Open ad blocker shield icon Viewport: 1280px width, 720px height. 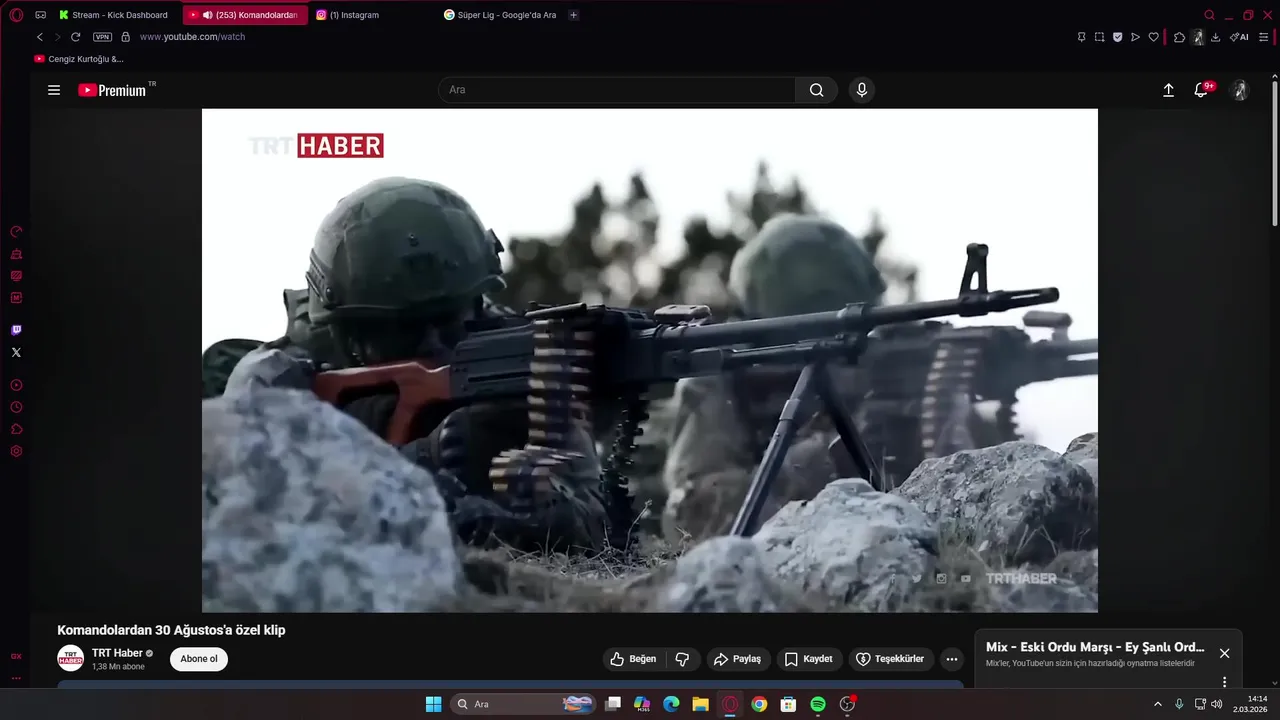click(1117, 37)
